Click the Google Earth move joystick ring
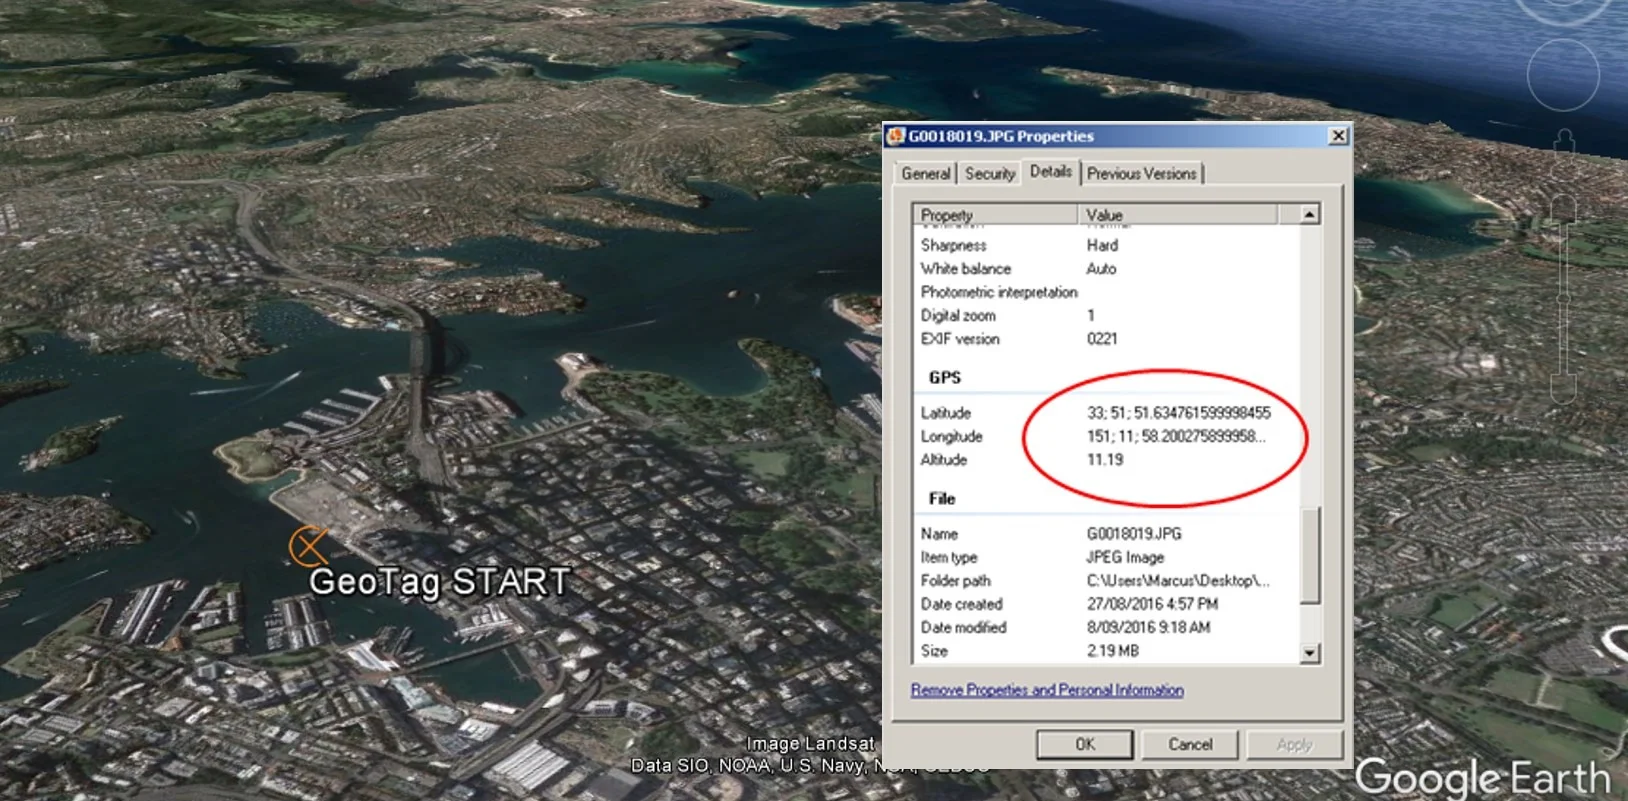This screenshot has height=801, width=1628. point(1563,75)
